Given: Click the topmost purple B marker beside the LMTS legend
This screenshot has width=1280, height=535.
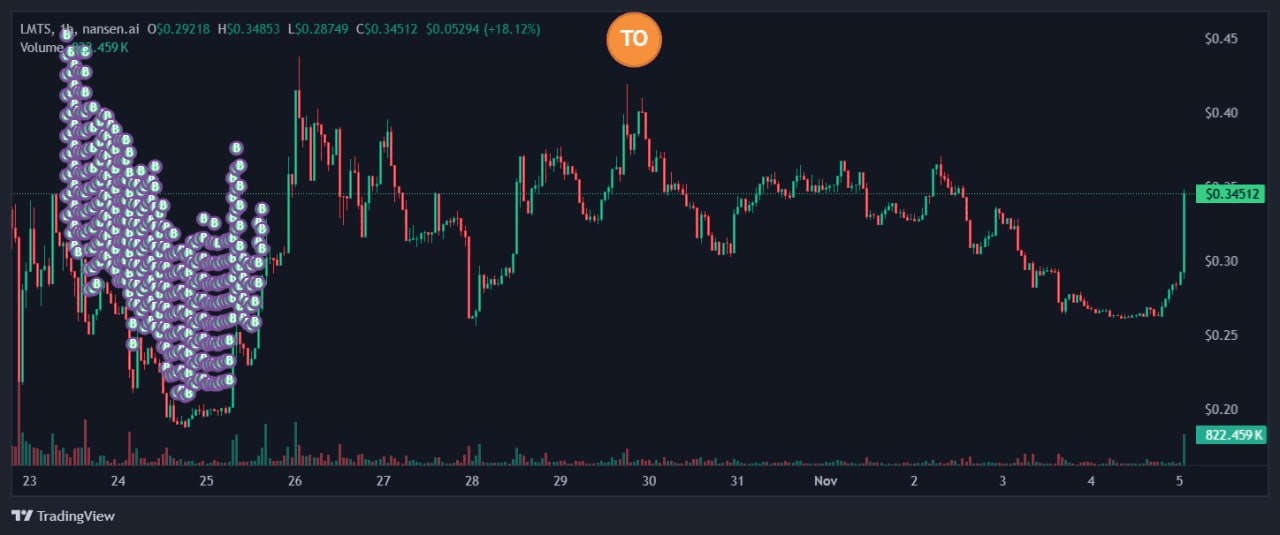Looking at the screenshot, I should pos(67,34).
